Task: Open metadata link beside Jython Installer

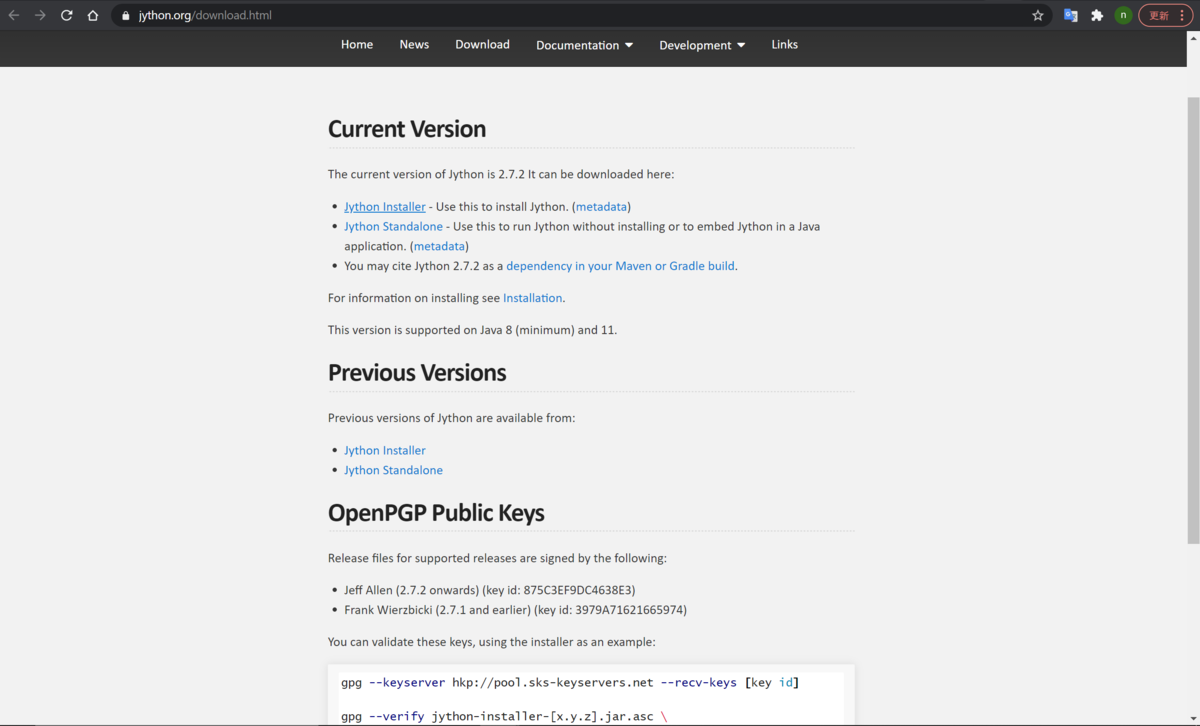Action: (x=601, y=206)
